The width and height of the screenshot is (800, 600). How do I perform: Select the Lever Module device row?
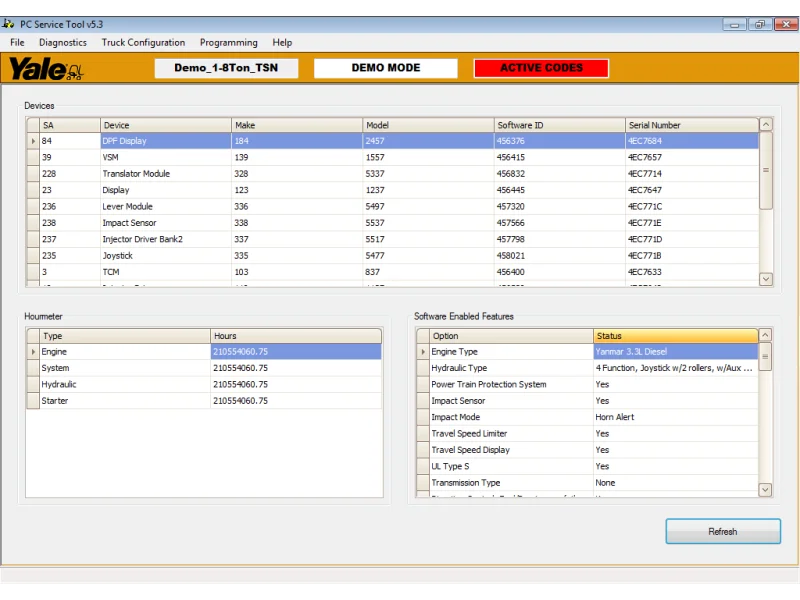(393, 206)
